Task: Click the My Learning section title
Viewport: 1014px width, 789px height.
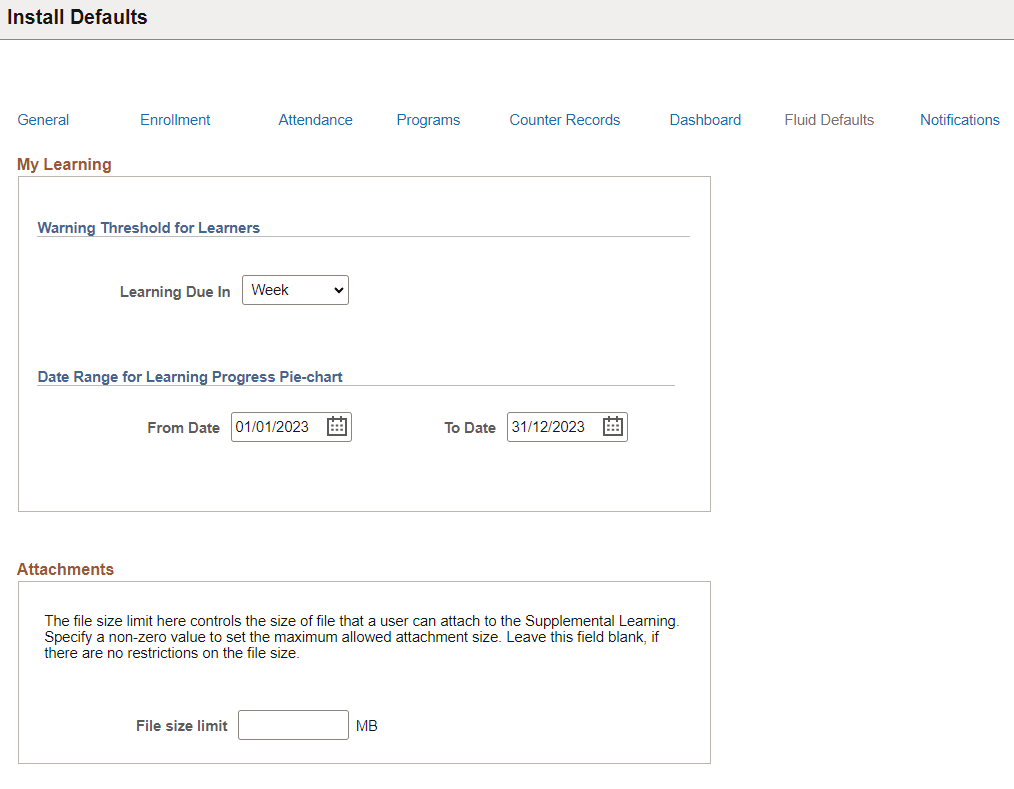Action: (64, 164)
